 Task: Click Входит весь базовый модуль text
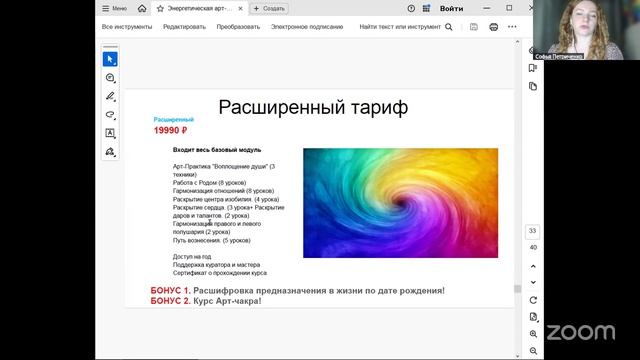tap(217, 150)
